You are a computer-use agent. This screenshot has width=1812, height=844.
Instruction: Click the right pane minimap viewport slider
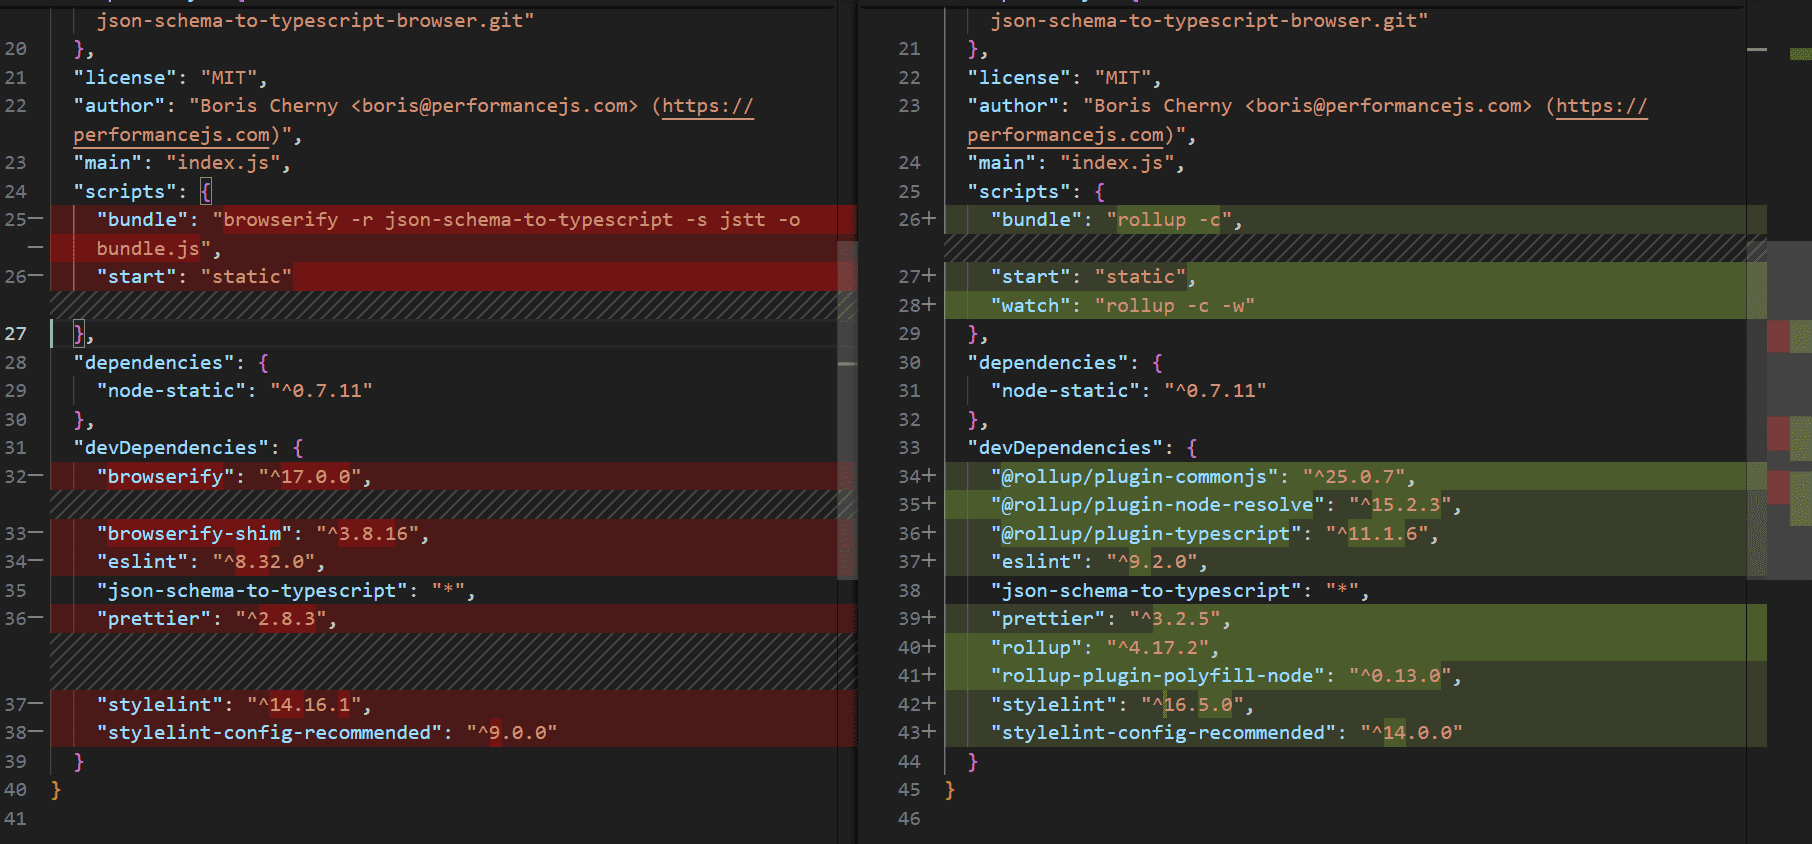click(1757, 410)
